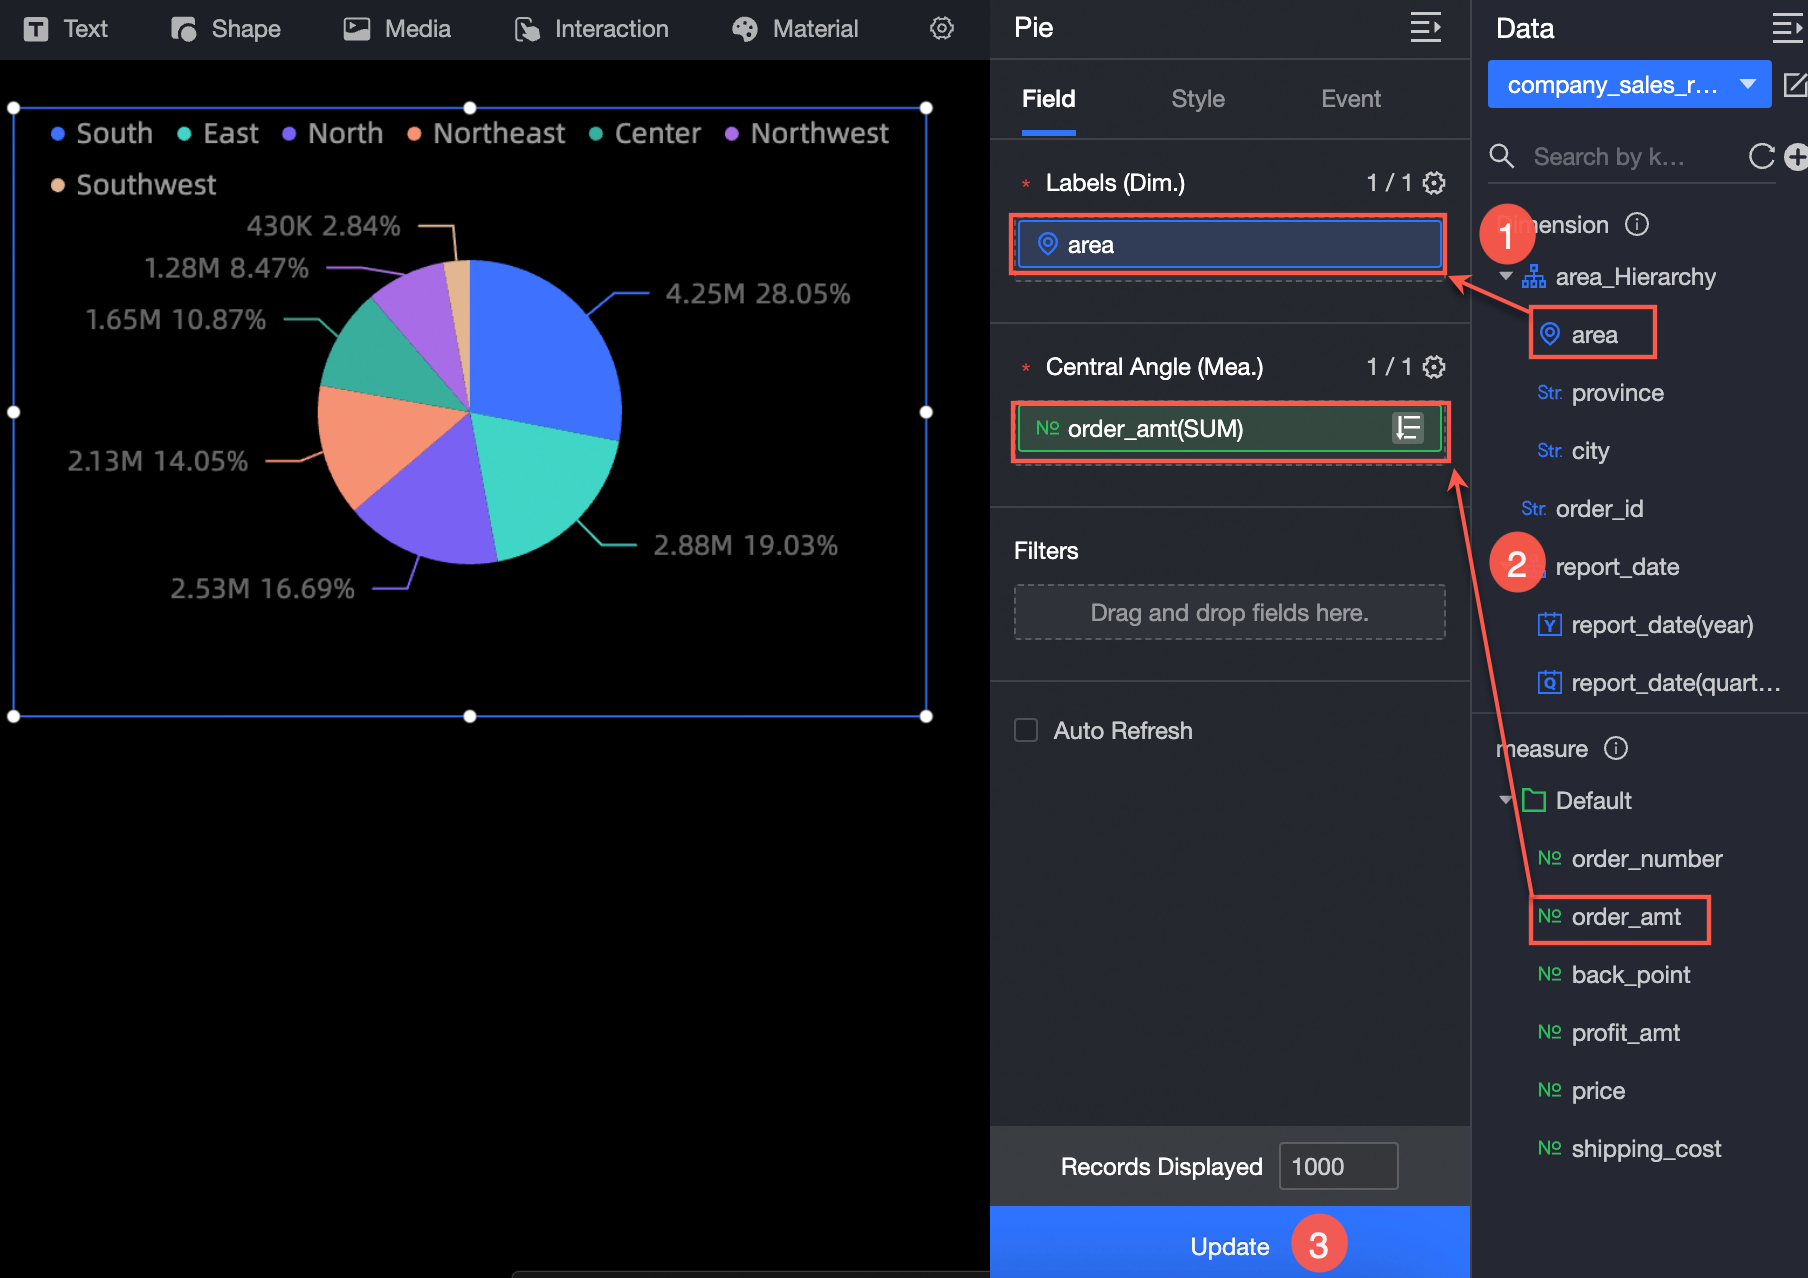1808x1278 pixels.
Task: Select the city dimension field
Action: pyautogui.click(x=1573, y=451)
